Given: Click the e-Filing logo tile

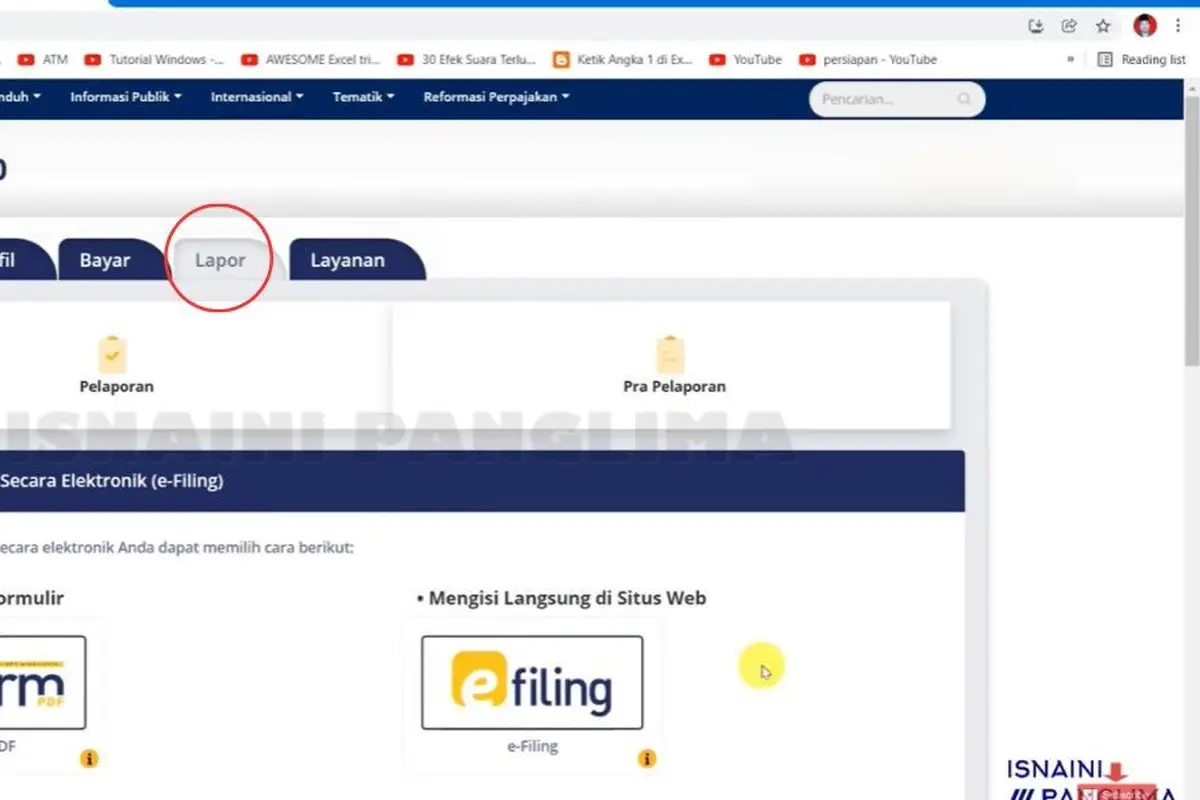Looking at the screenshot, I should pyautogui.click(x=532, y=683).
